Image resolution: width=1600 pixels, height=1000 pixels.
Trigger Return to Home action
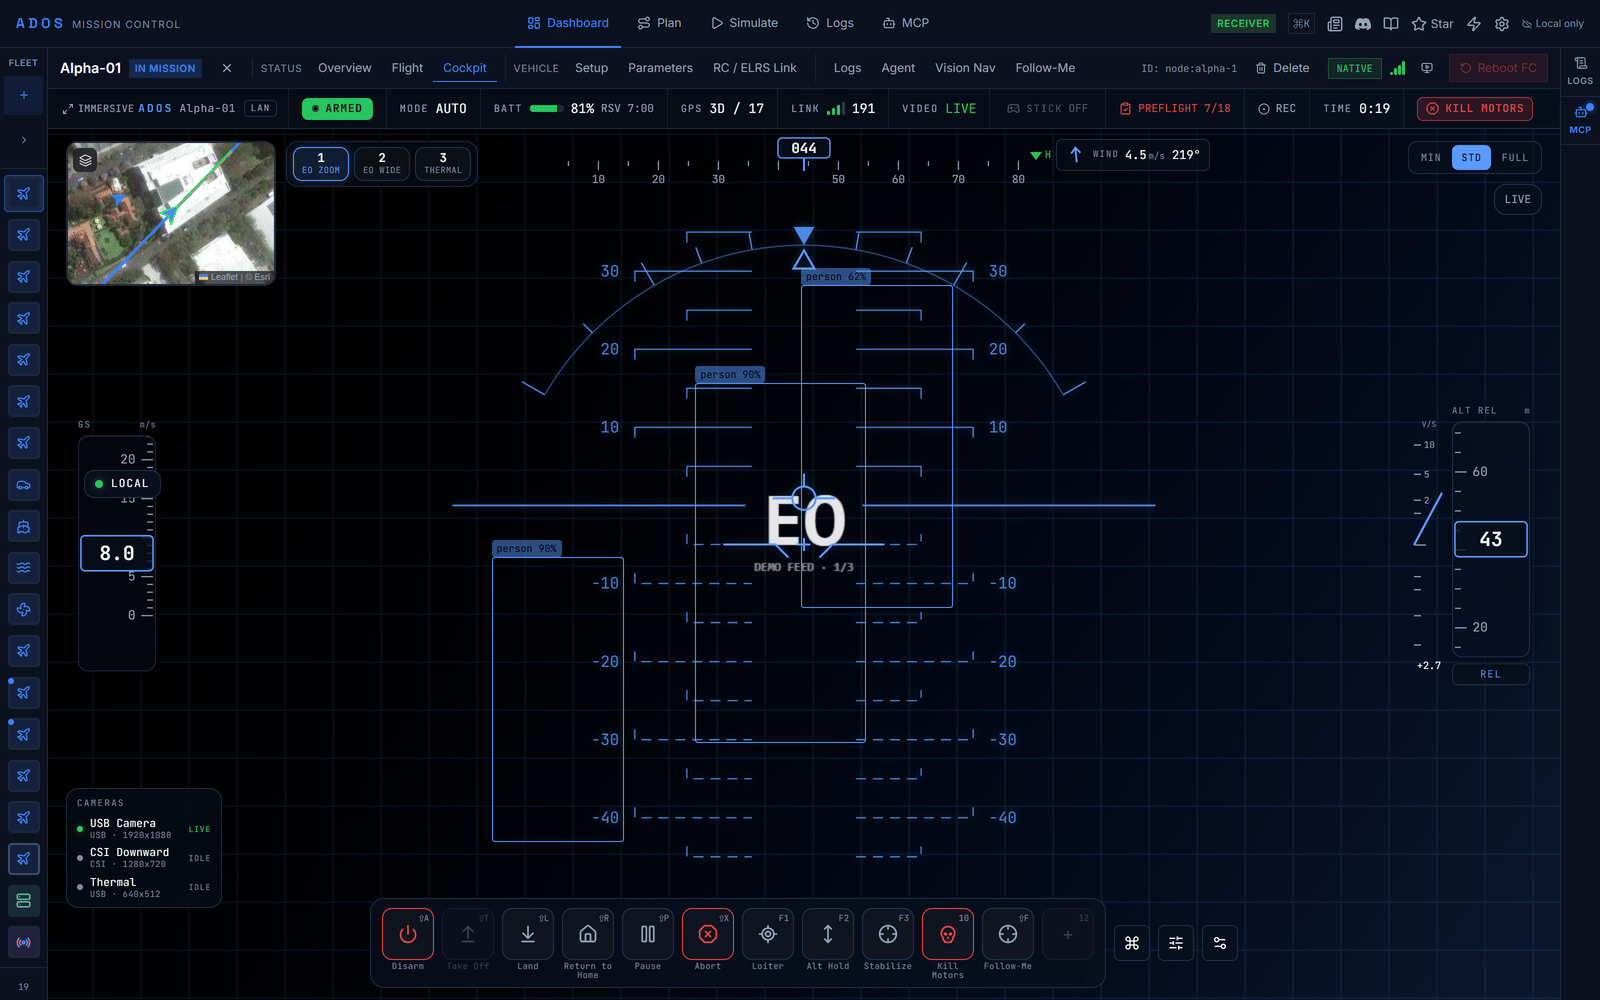point(588,934)
